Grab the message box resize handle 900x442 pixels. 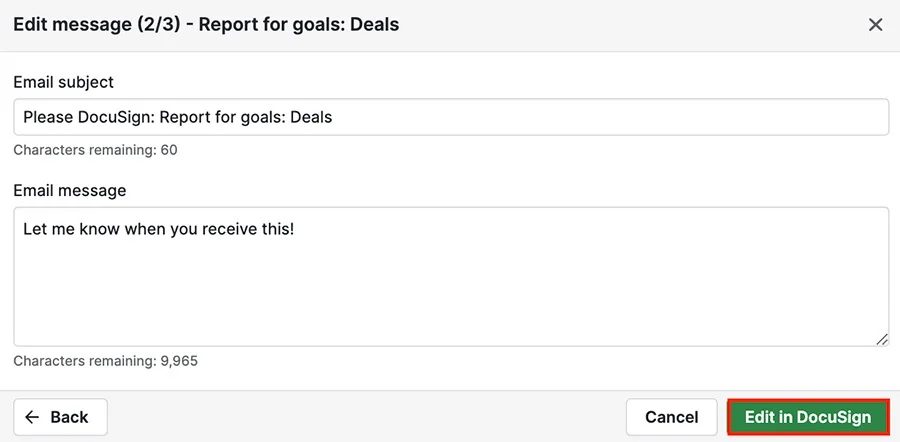(882, 339)
